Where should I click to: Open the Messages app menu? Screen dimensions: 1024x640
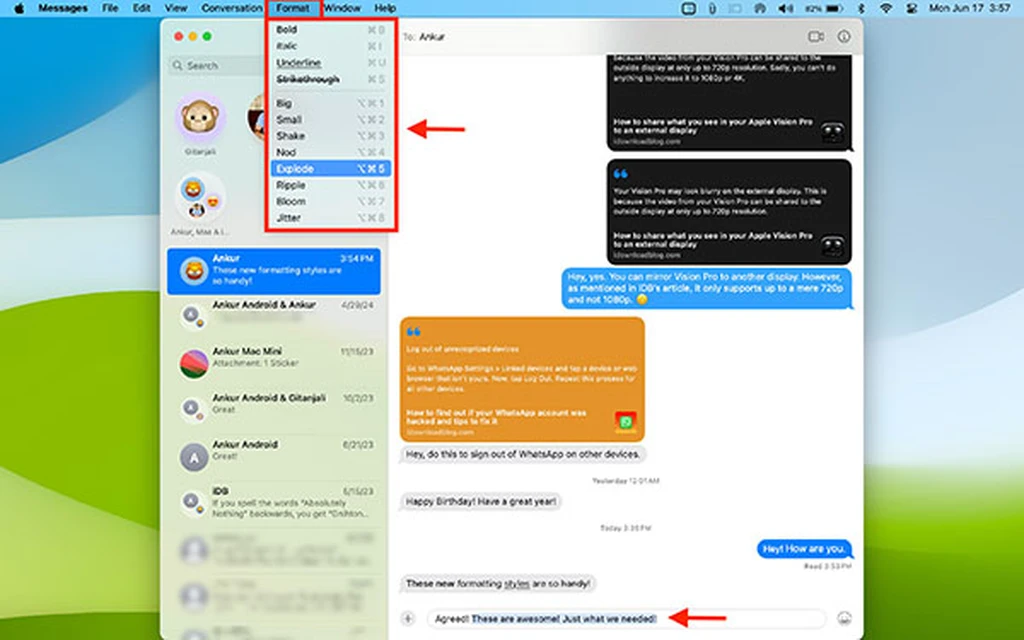coord(63,8)
